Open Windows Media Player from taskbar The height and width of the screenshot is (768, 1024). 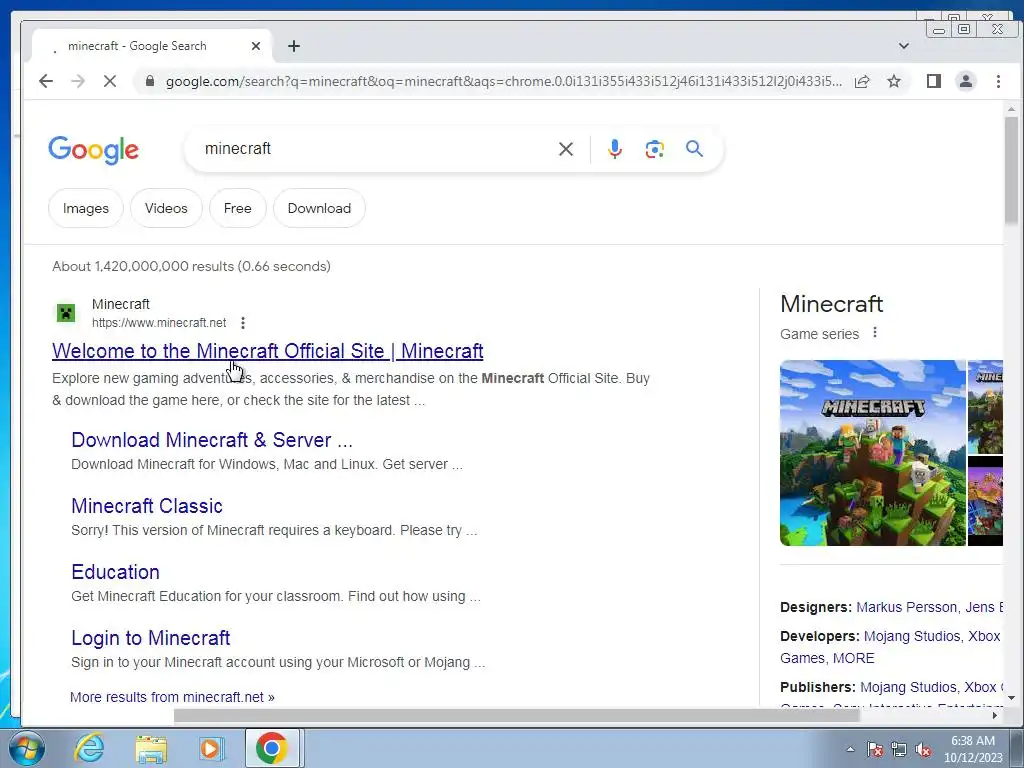coord(211,748)
